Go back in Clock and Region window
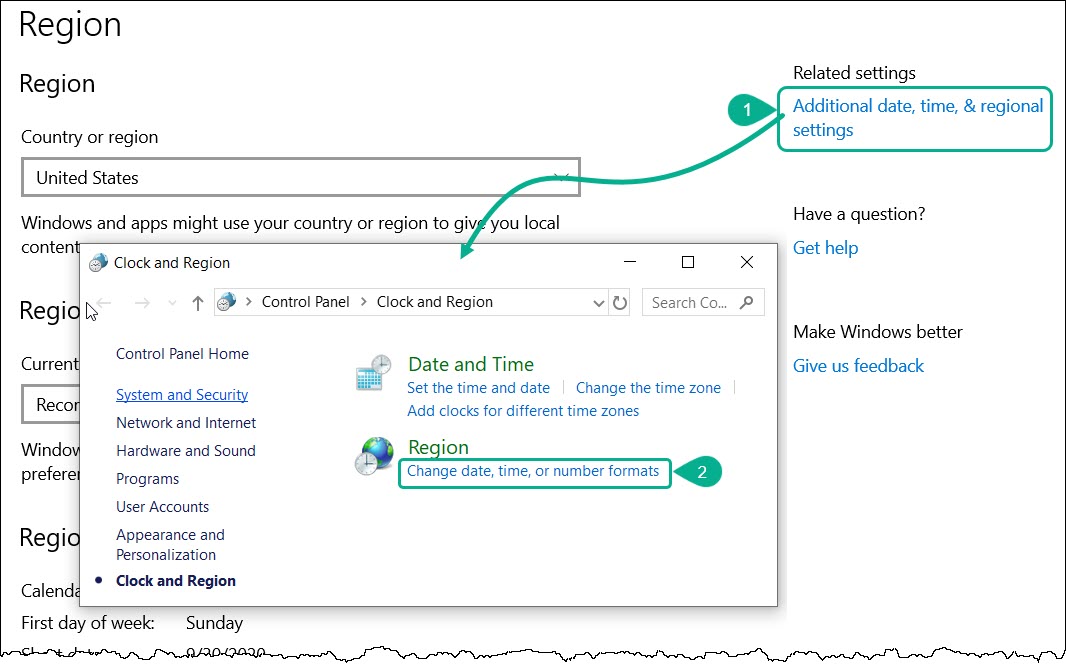 [x=103, y=303]
